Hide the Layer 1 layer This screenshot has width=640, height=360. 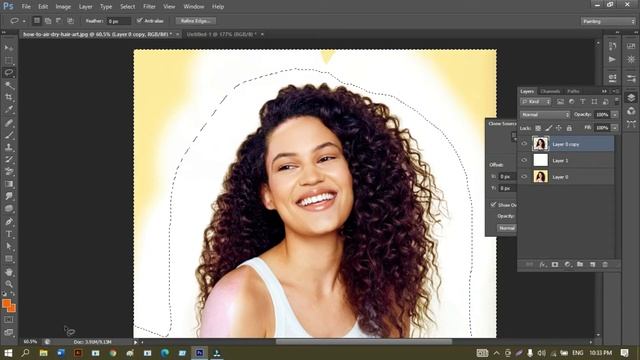(x=524, y=160)
